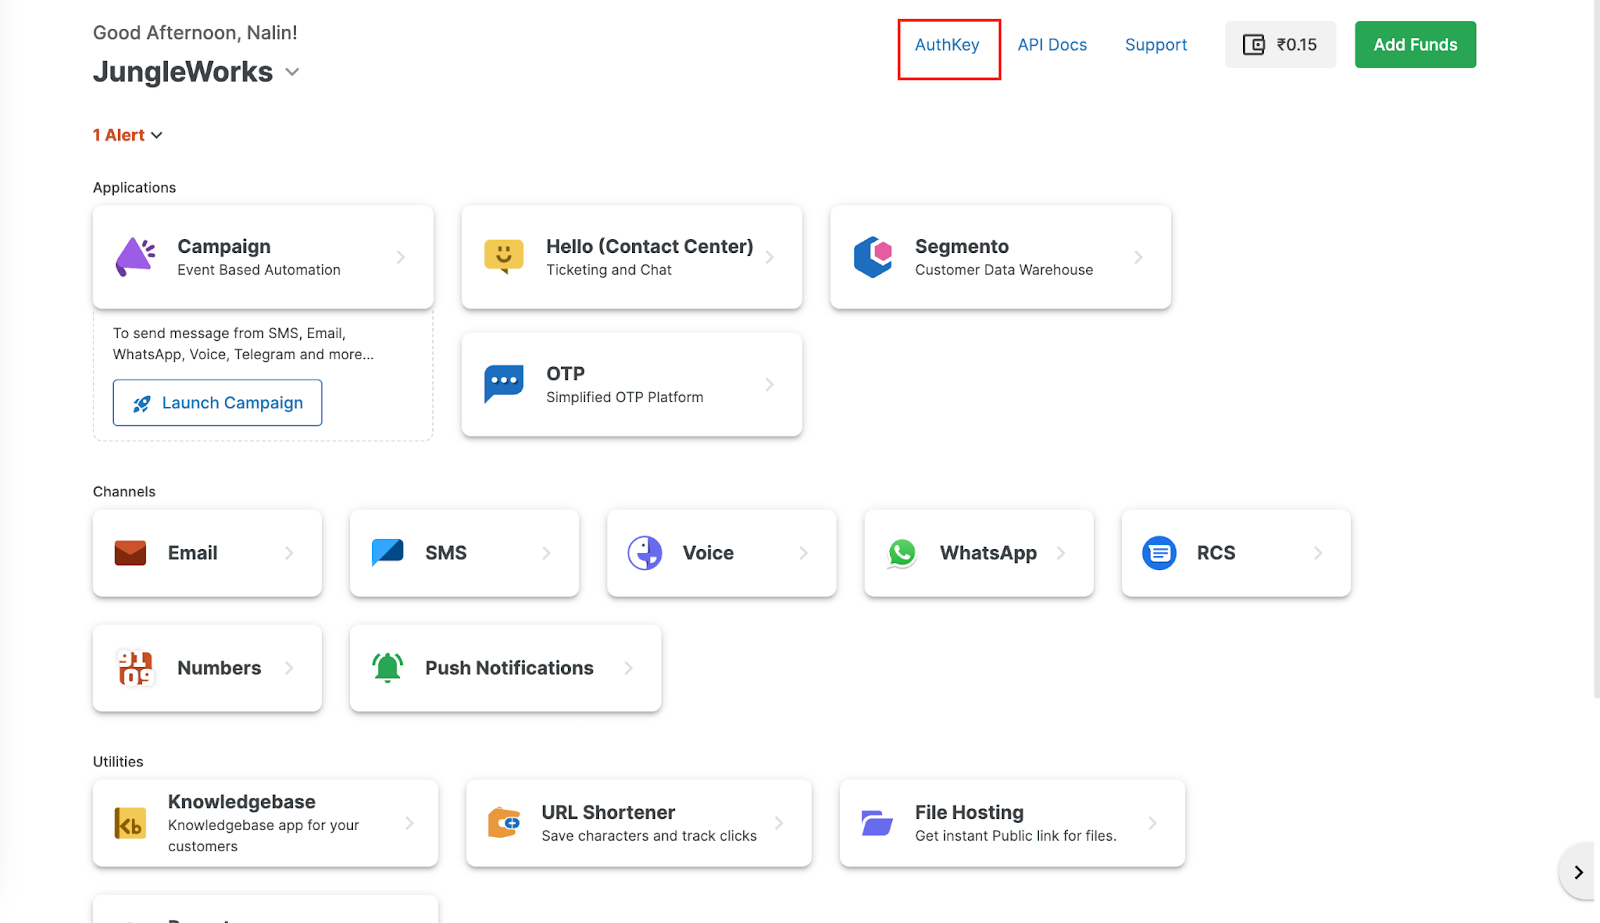Click the 'Customer Data Warehouse' subtitle
Viewport: 1600px width, 923px height.
(x=1004, y=270)
